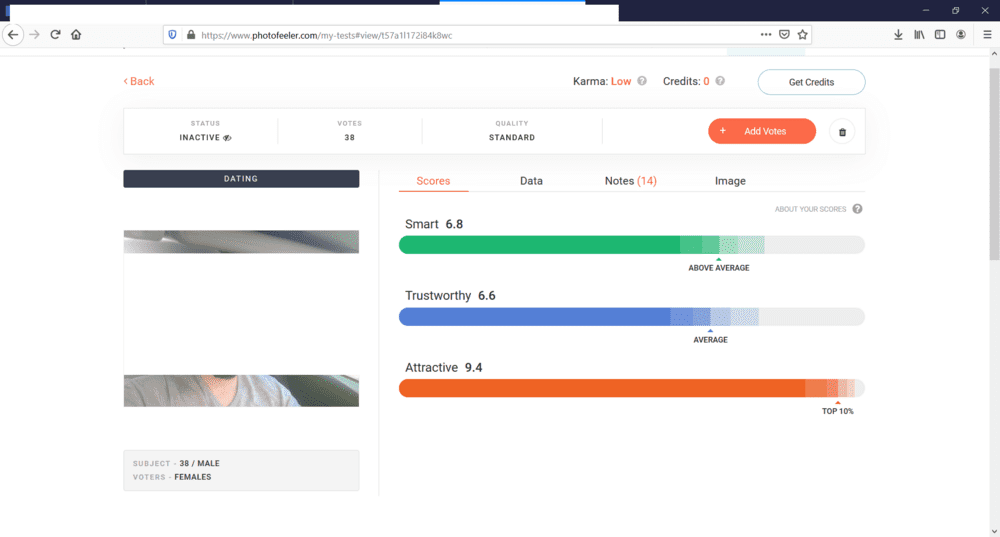Click the 'TOP 10%' marker label
Screen dimensions: 1000x537
click(x=837, y=411)
